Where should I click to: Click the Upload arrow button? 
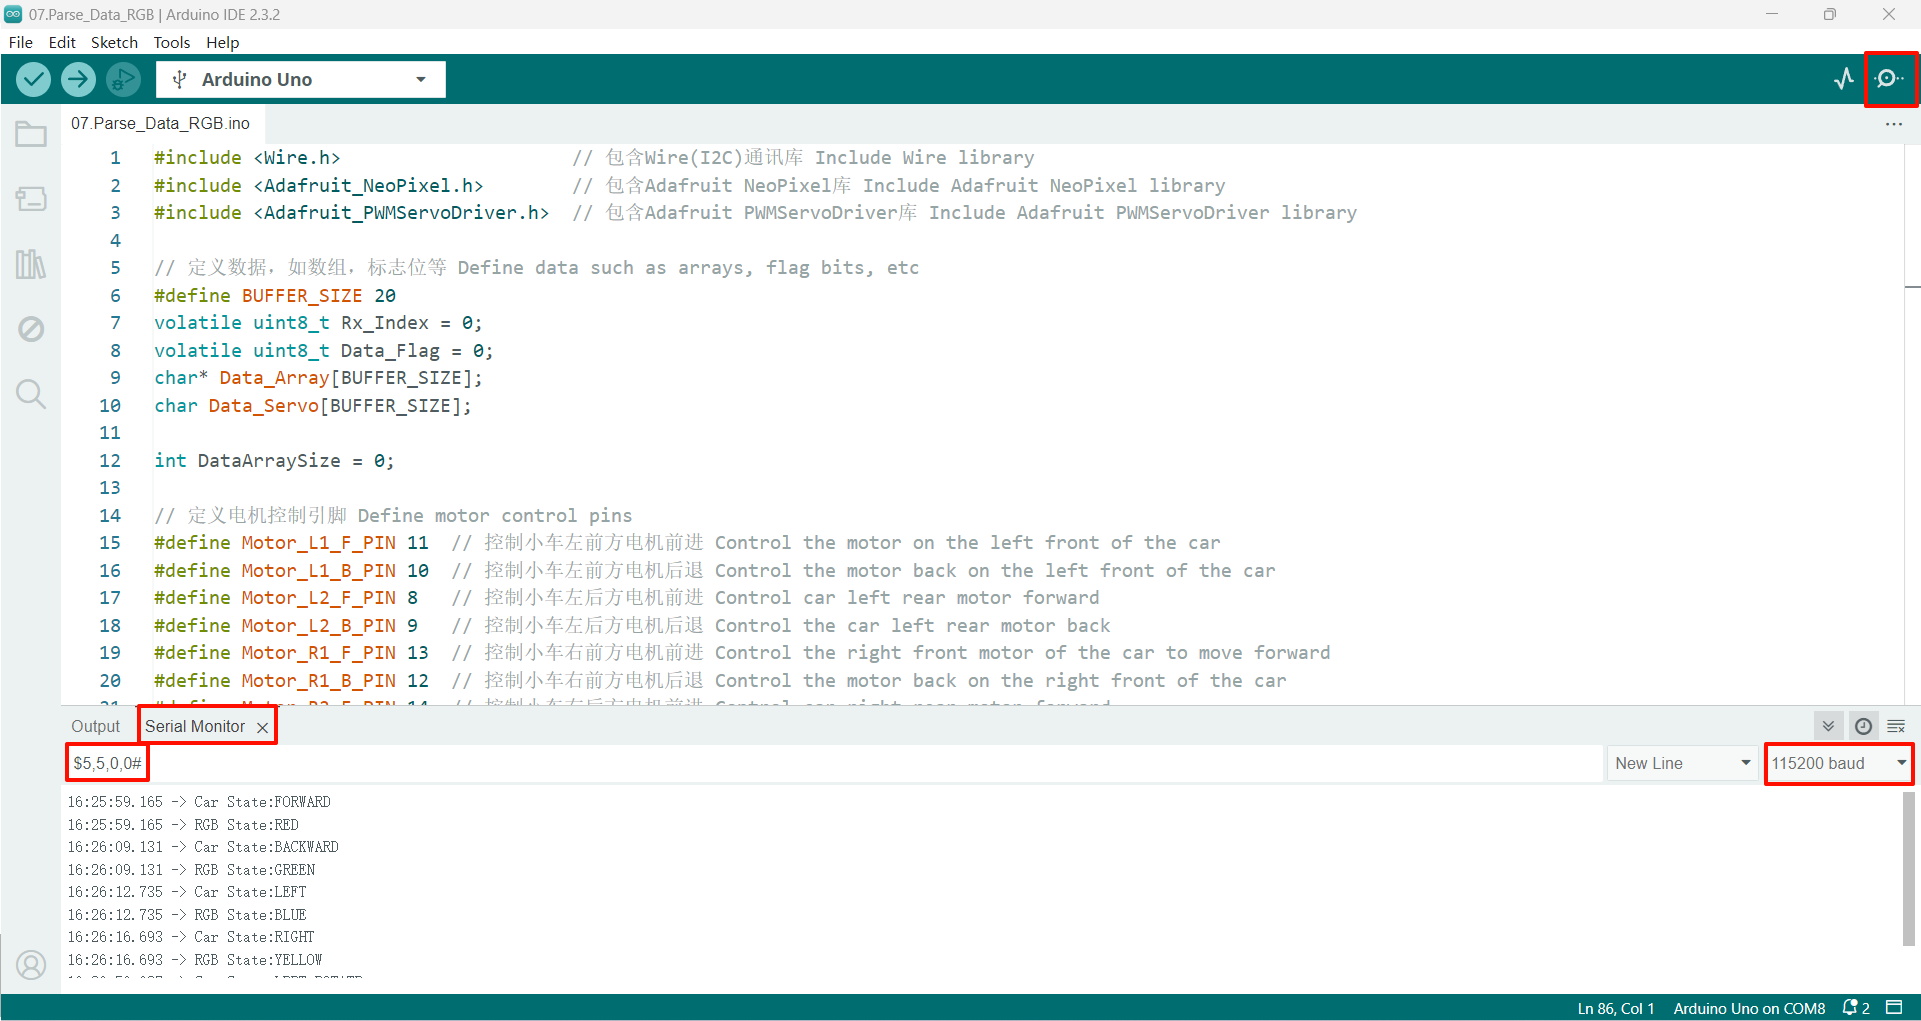click(78, 79)
